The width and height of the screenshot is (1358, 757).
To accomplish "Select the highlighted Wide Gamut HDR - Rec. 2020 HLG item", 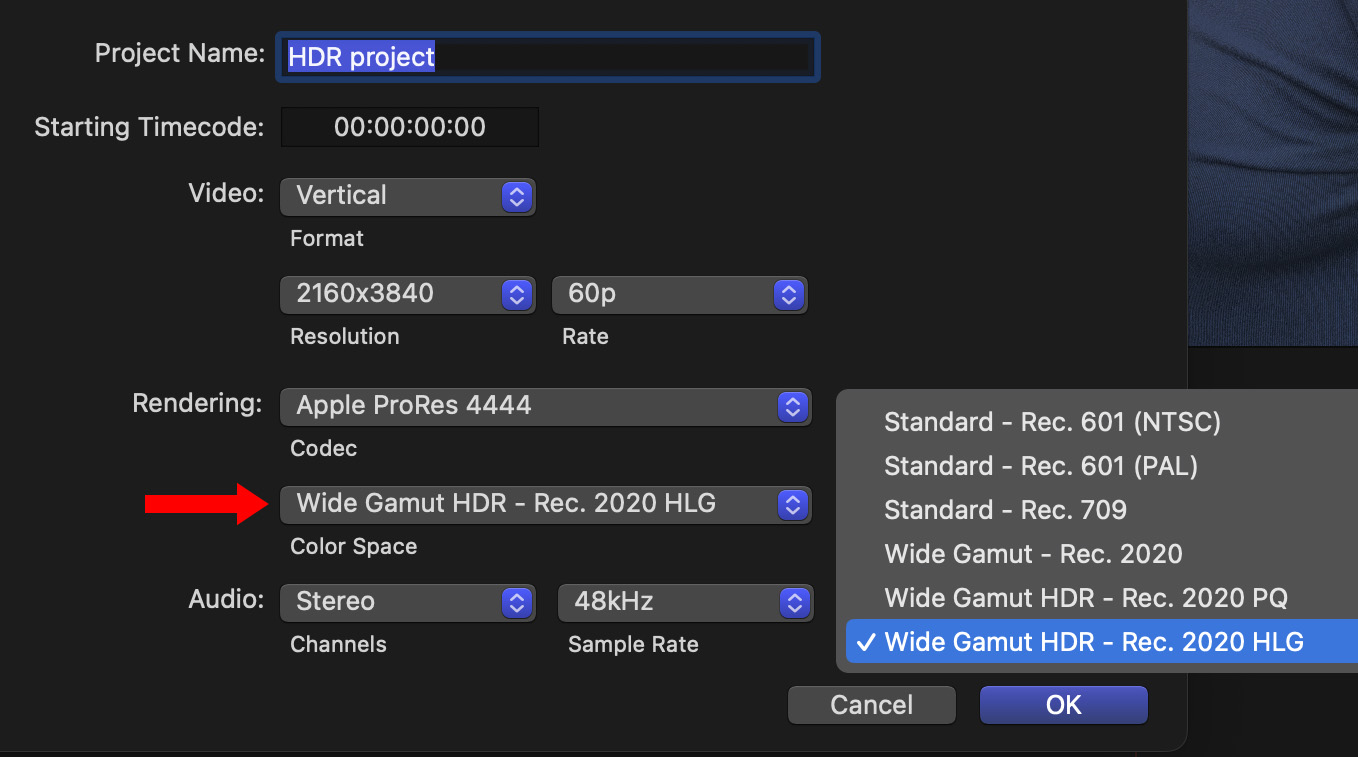I will (x=1094, y=642).
